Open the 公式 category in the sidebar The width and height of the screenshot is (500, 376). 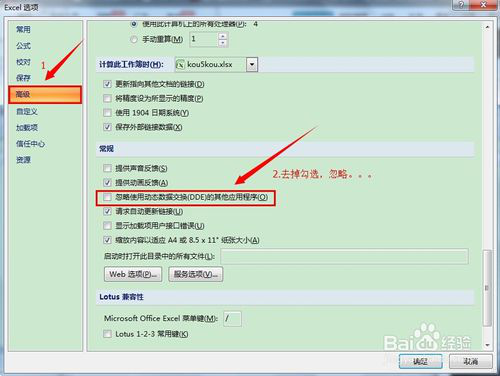[23, 46]
